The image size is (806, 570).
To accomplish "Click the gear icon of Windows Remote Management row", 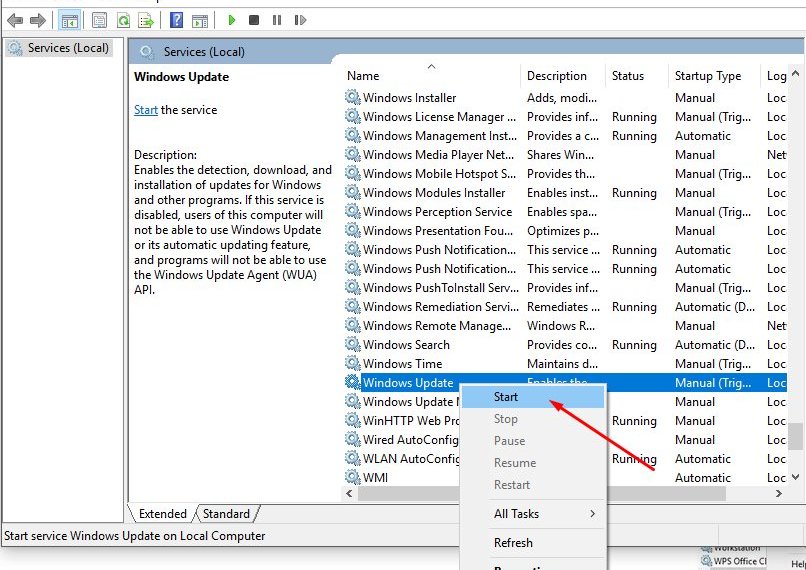I will [x=353, y=325].
